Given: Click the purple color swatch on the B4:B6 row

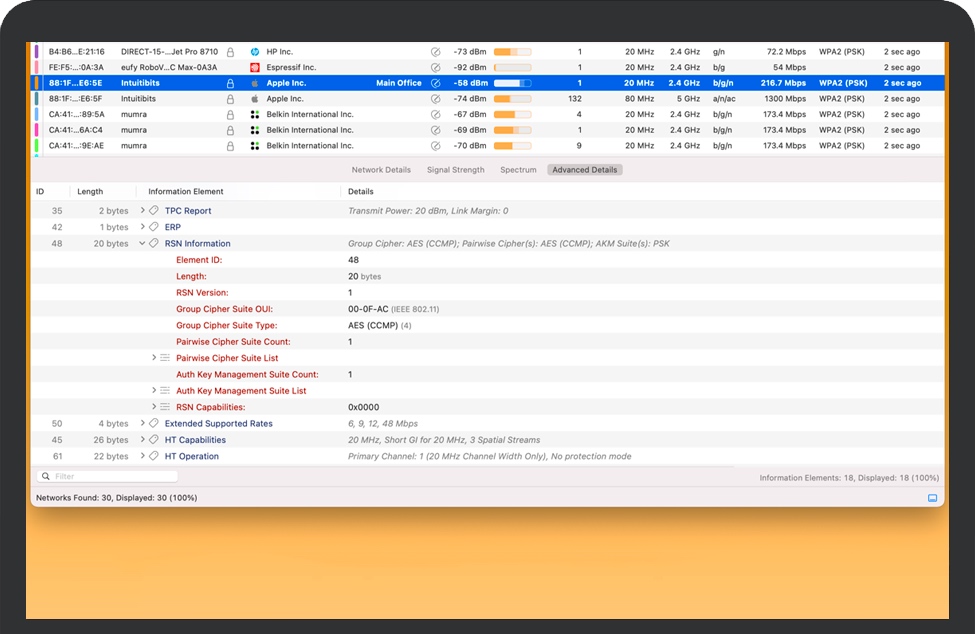Looking at the screenshot, I should [37, 51].
